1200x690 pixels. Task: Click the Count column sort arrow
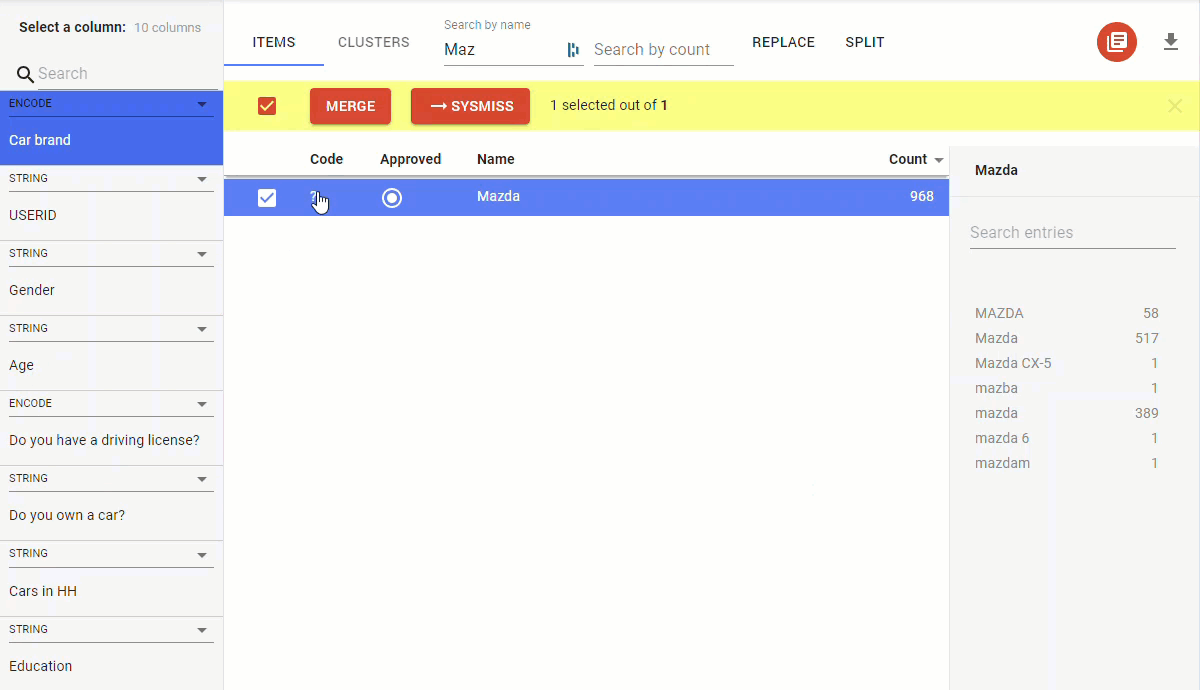point(938,160)
